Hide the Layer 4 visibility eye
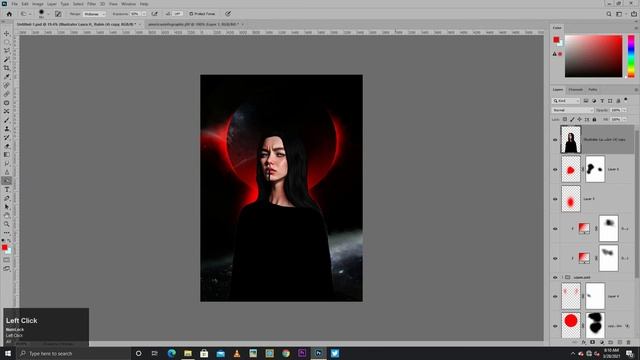Viewport: 640px width, 360px height. pyautogui.click(x=555, y=296)
